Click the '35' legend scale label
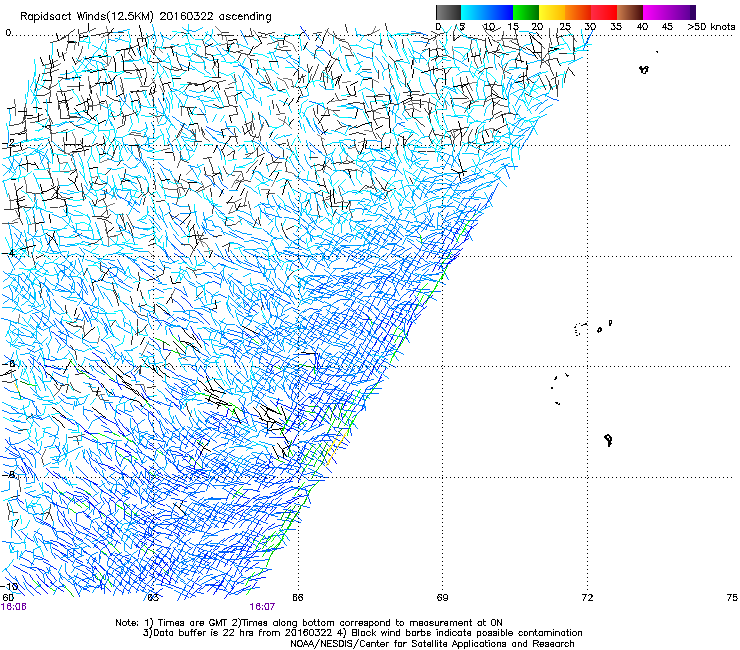Image resolution: width=740 pixels, height=650 pixels. 616,26
